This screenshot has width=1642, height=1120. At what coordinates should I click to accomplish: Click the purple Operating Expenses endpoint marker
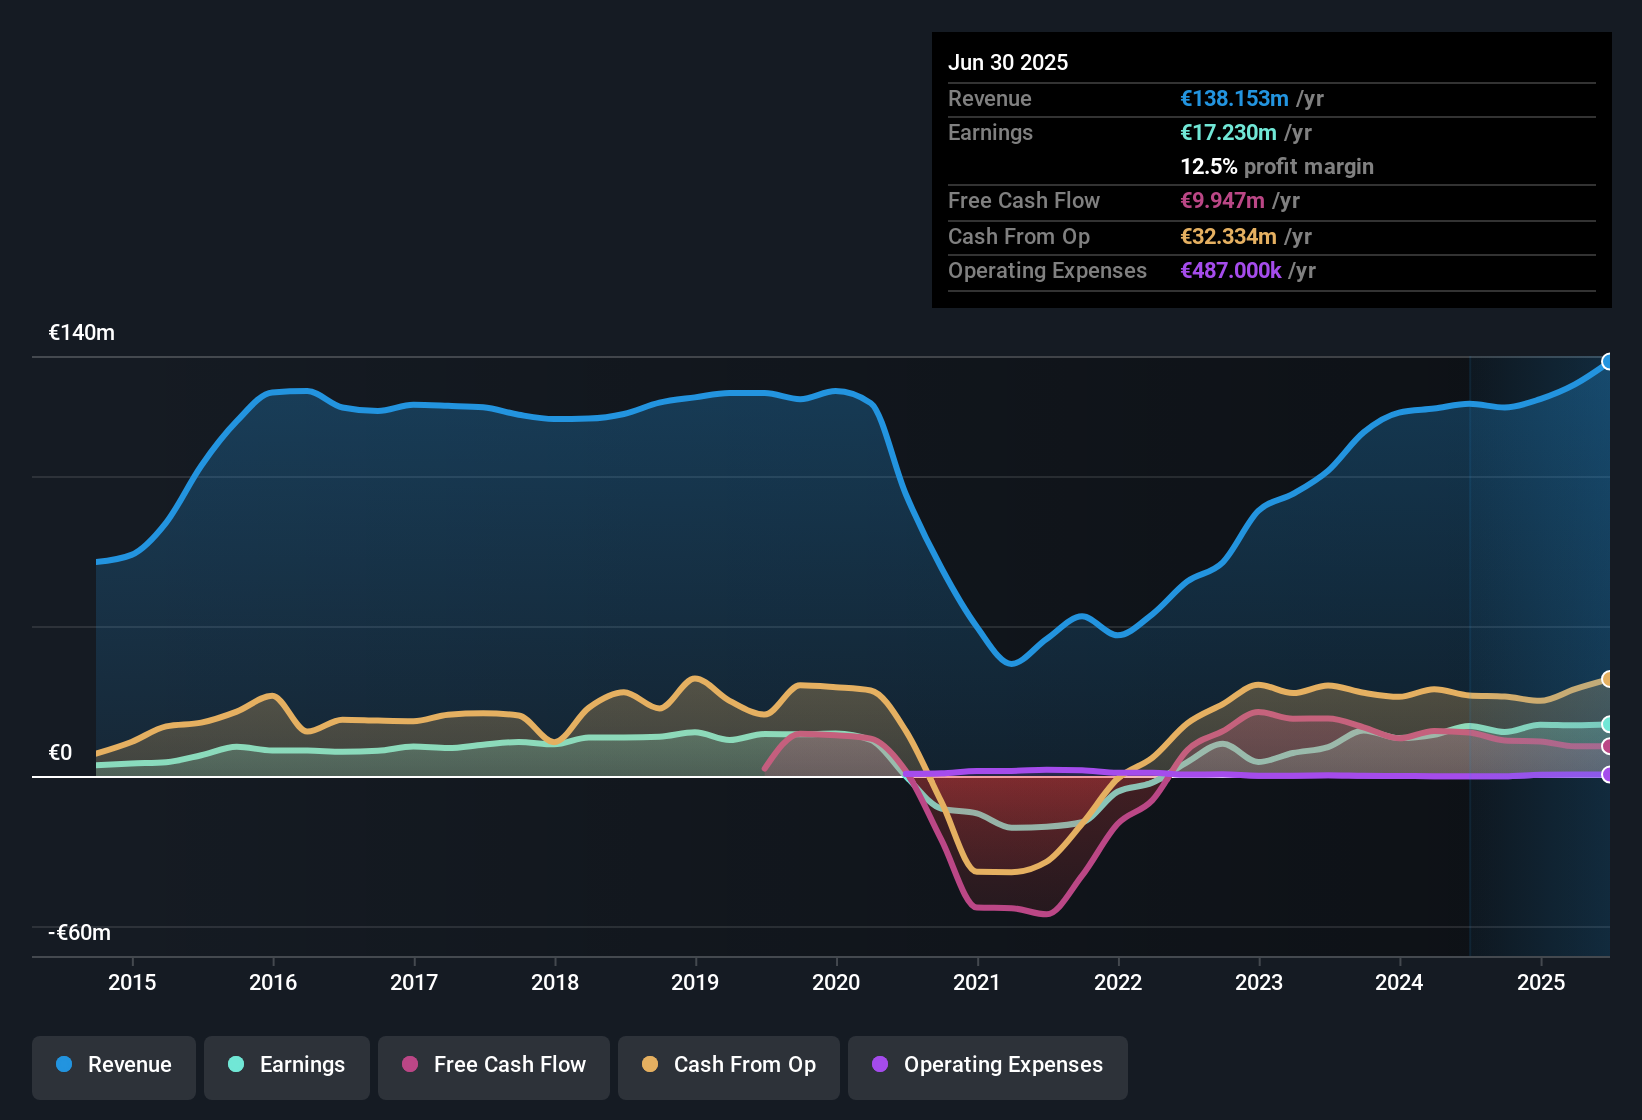(x=1607, y=773)
